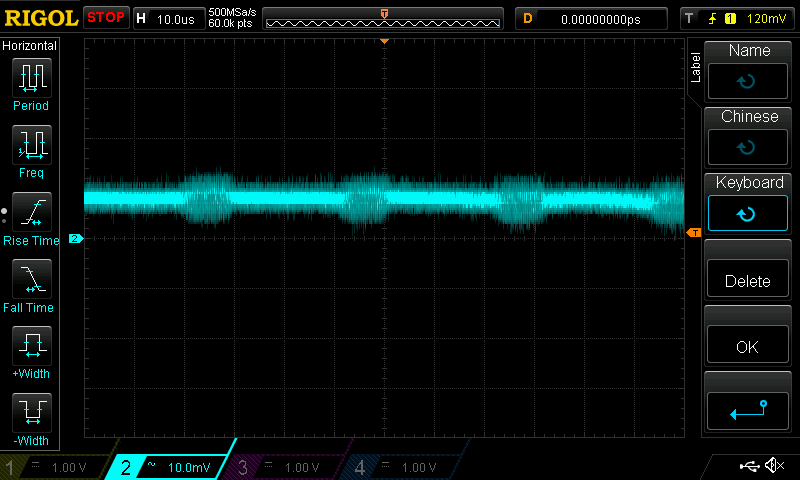Click the trigger source channel 1 badge
The width and height of the screenshot is (800, 480).
tap(730, 19)
